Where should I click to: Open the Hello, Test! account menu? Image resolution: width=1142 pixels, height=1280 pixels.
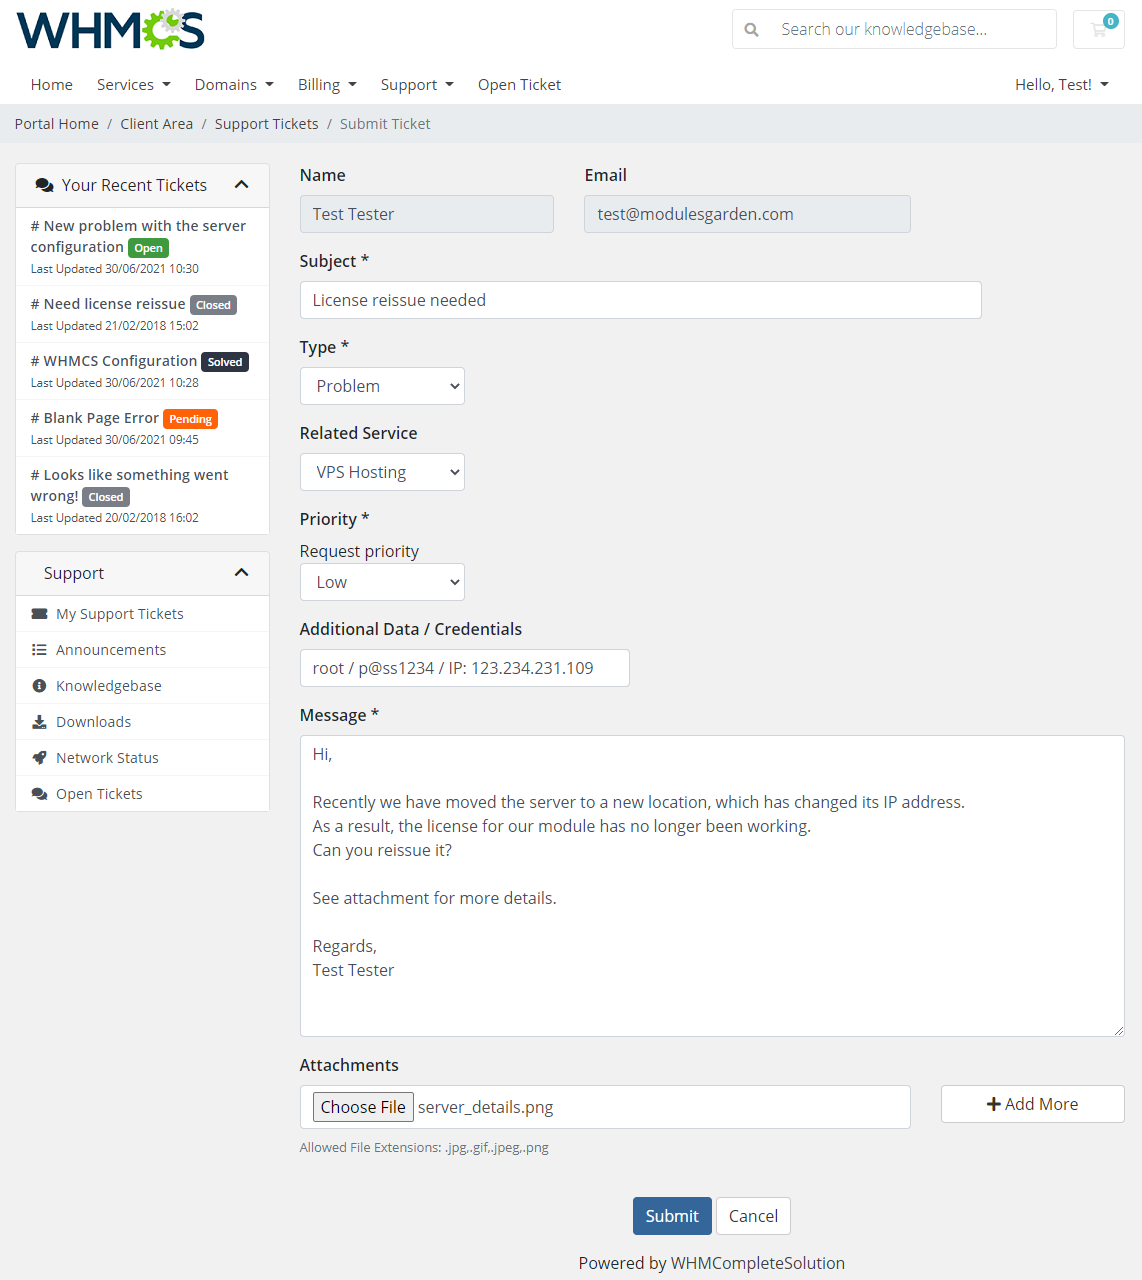coord(1061,84)
